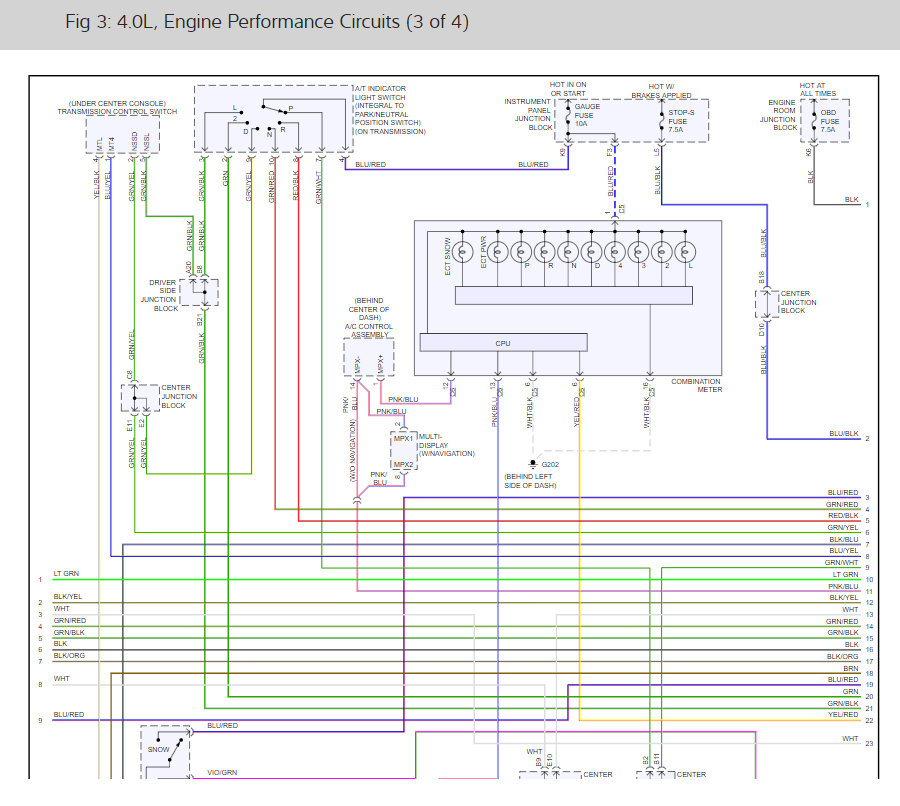This screenshot has width=900, height=806.
Task: Click the D gear indicator lamp
Action: click(x=591, y=252)
